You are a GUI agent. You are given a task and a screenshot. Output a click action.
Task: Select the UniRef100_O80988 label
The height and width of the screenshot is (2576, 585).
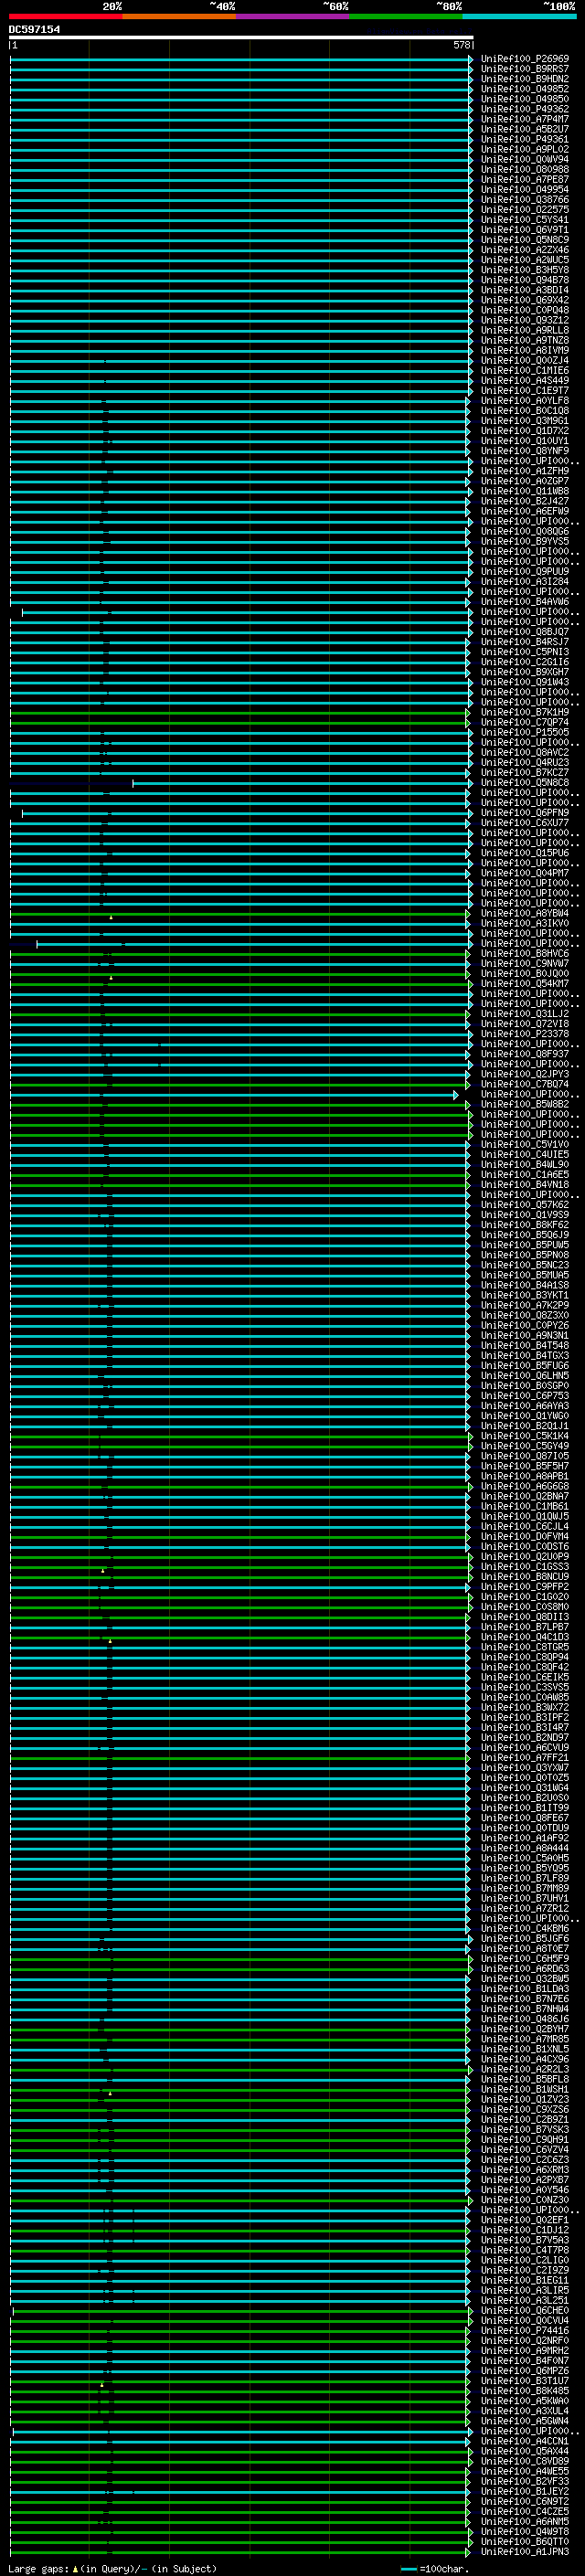524,169
